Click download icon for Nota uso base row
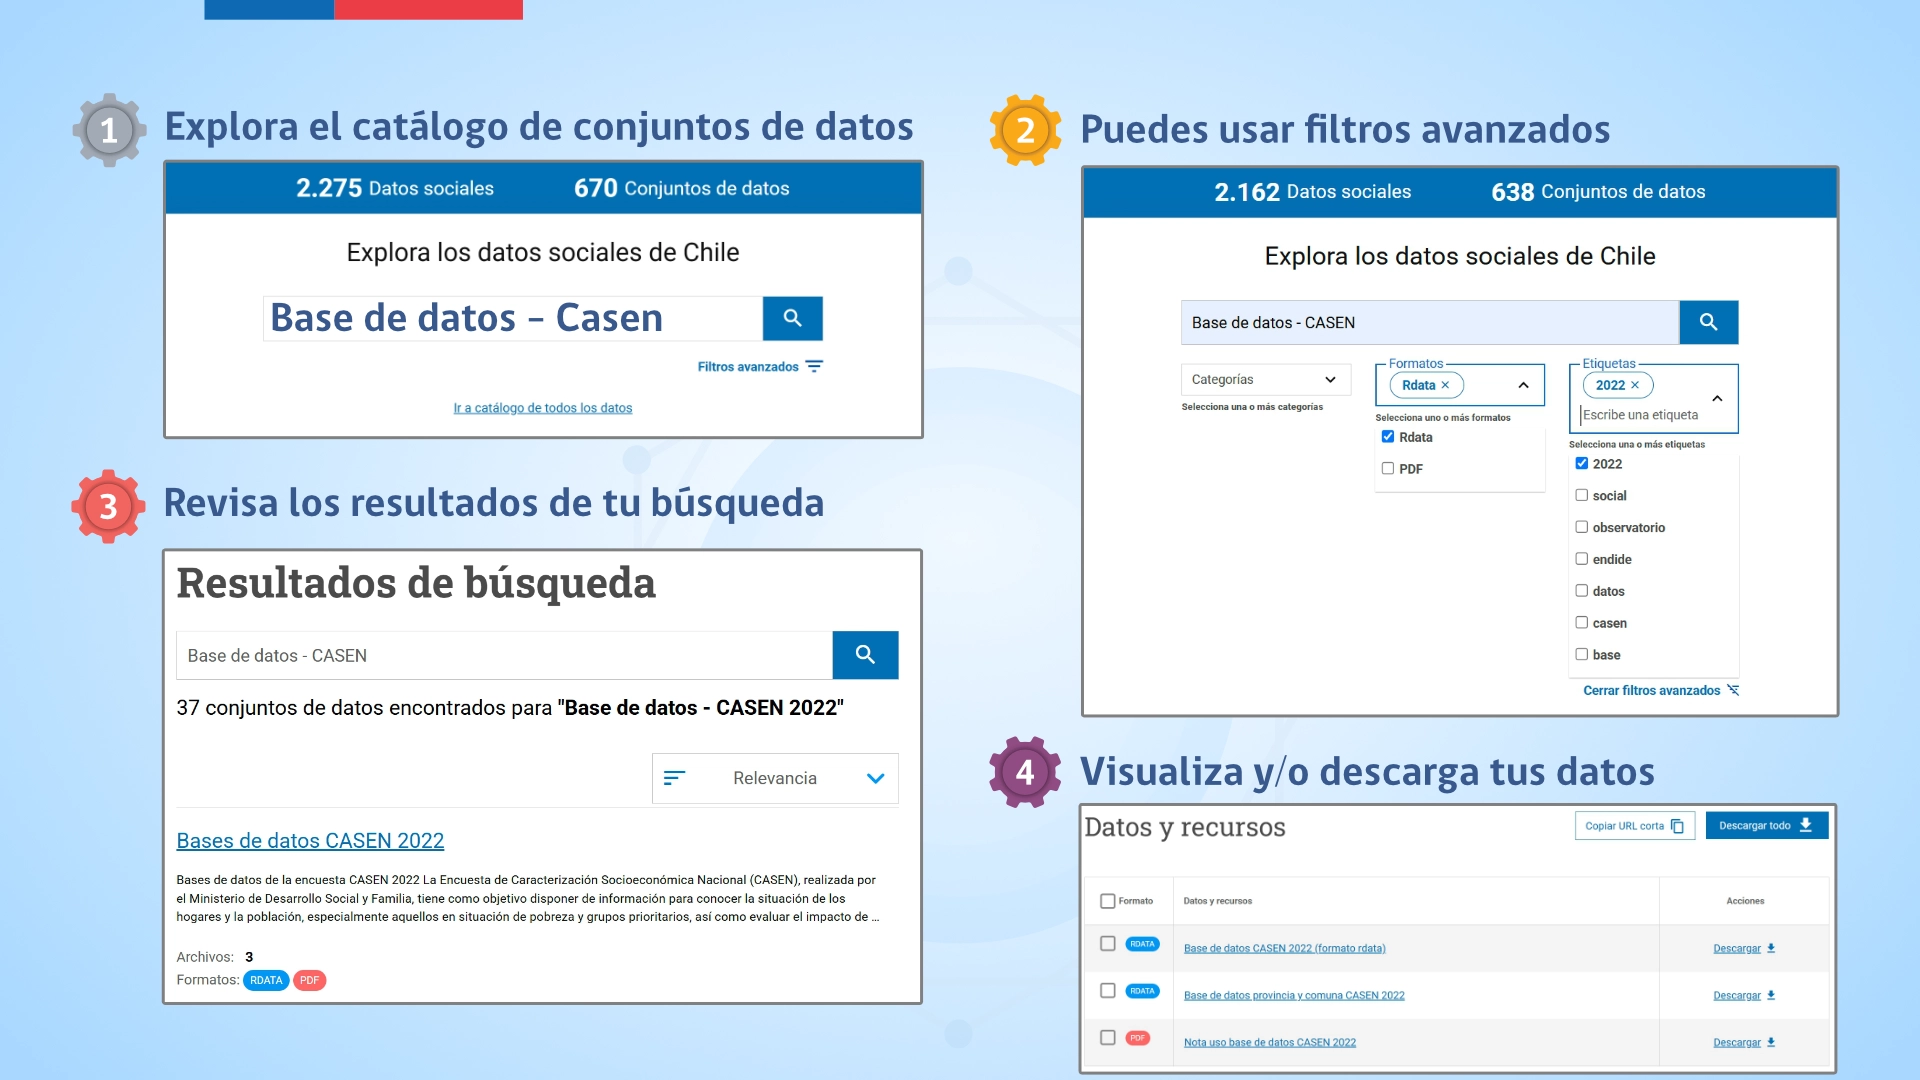Image resolution: width=1920 pixels, height=1080 pixels. (x=1771, y=1042)
